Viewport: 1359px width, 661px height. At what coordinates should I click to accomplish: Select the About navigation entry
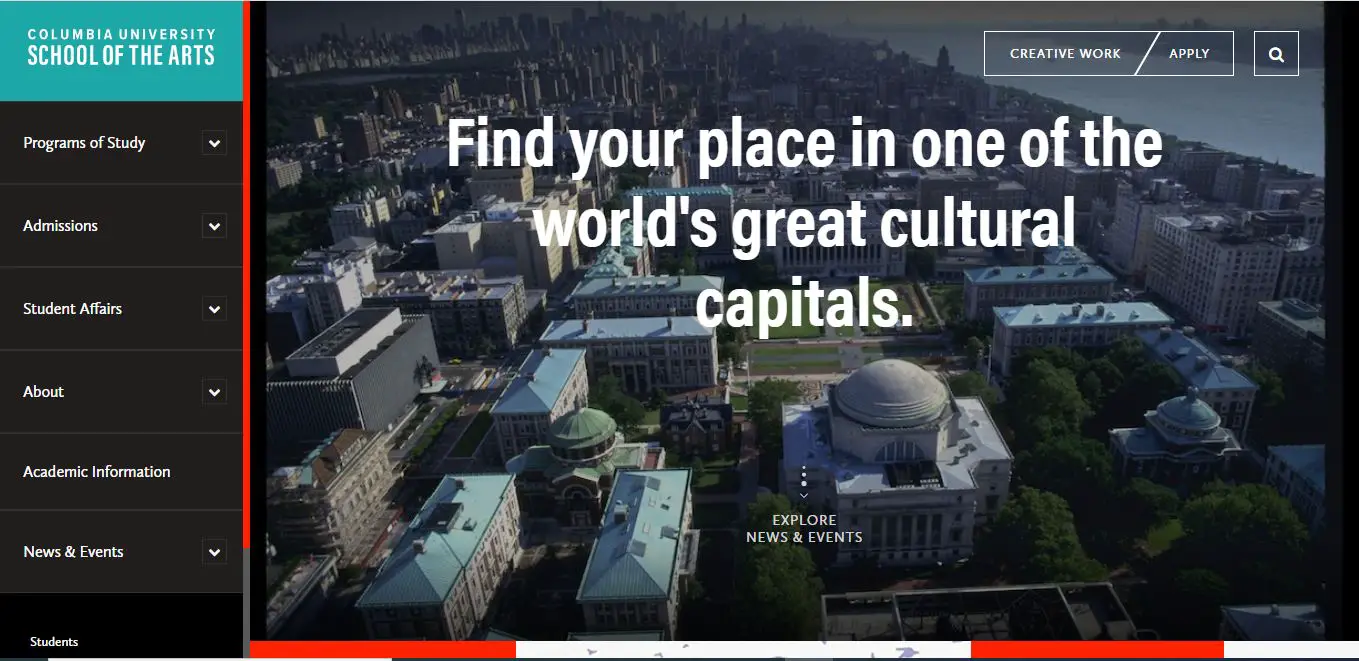point(42,391)
